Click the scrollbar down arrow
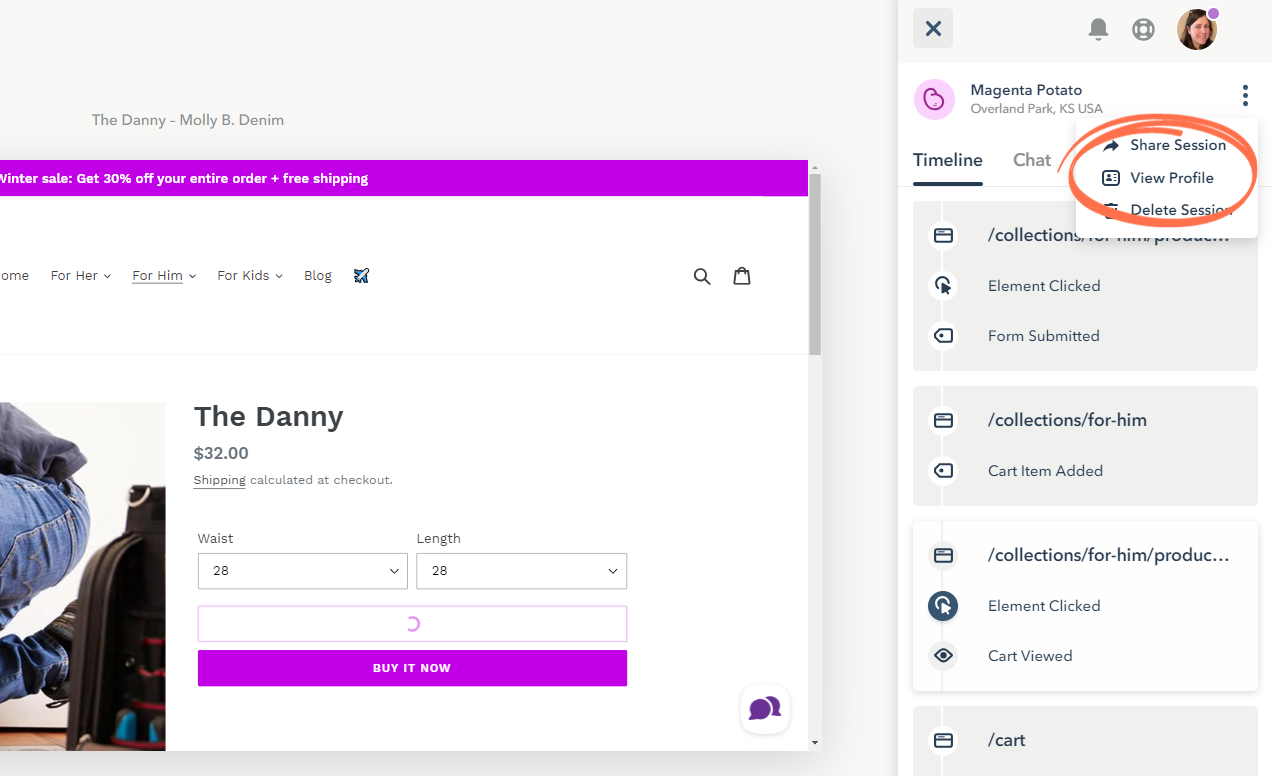The height and width of the screenshot is (776, 1282). [815, 743]
